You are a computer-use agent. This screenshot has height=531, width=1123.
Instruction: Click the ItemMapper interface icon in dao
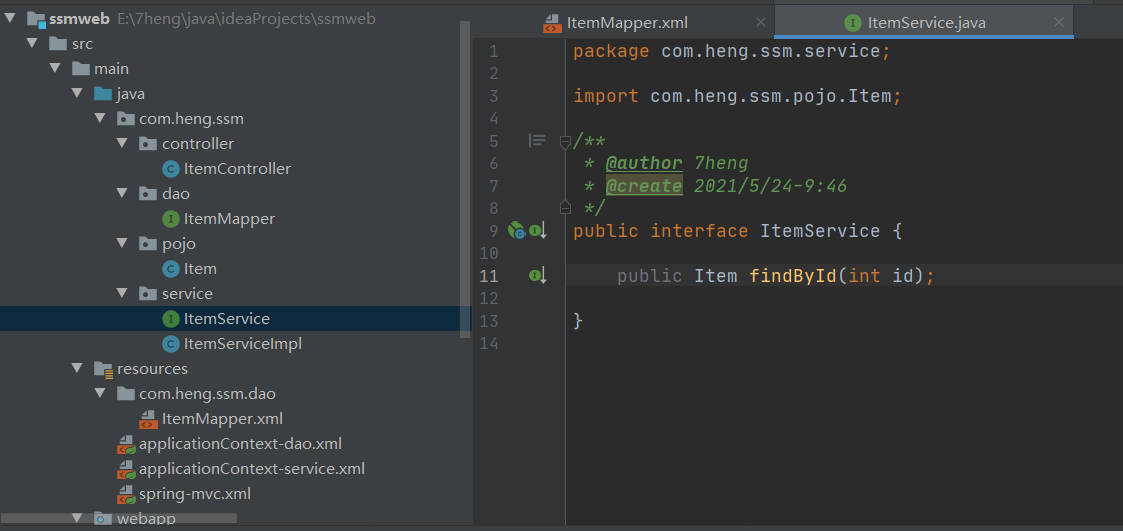pos(170,219)
